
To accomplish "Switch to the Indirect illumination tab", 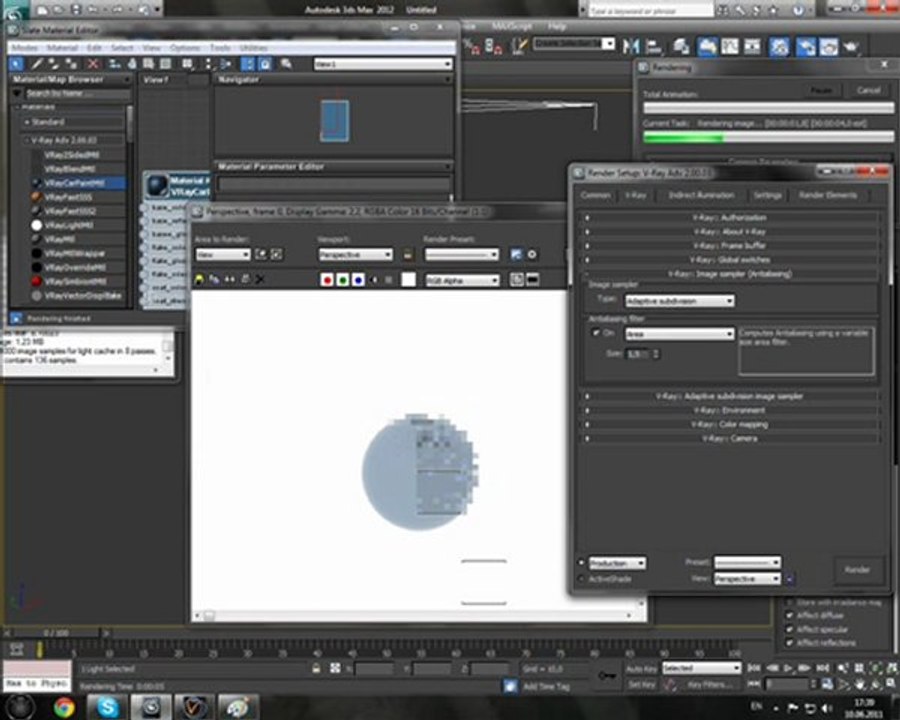I will coord(701,195).
